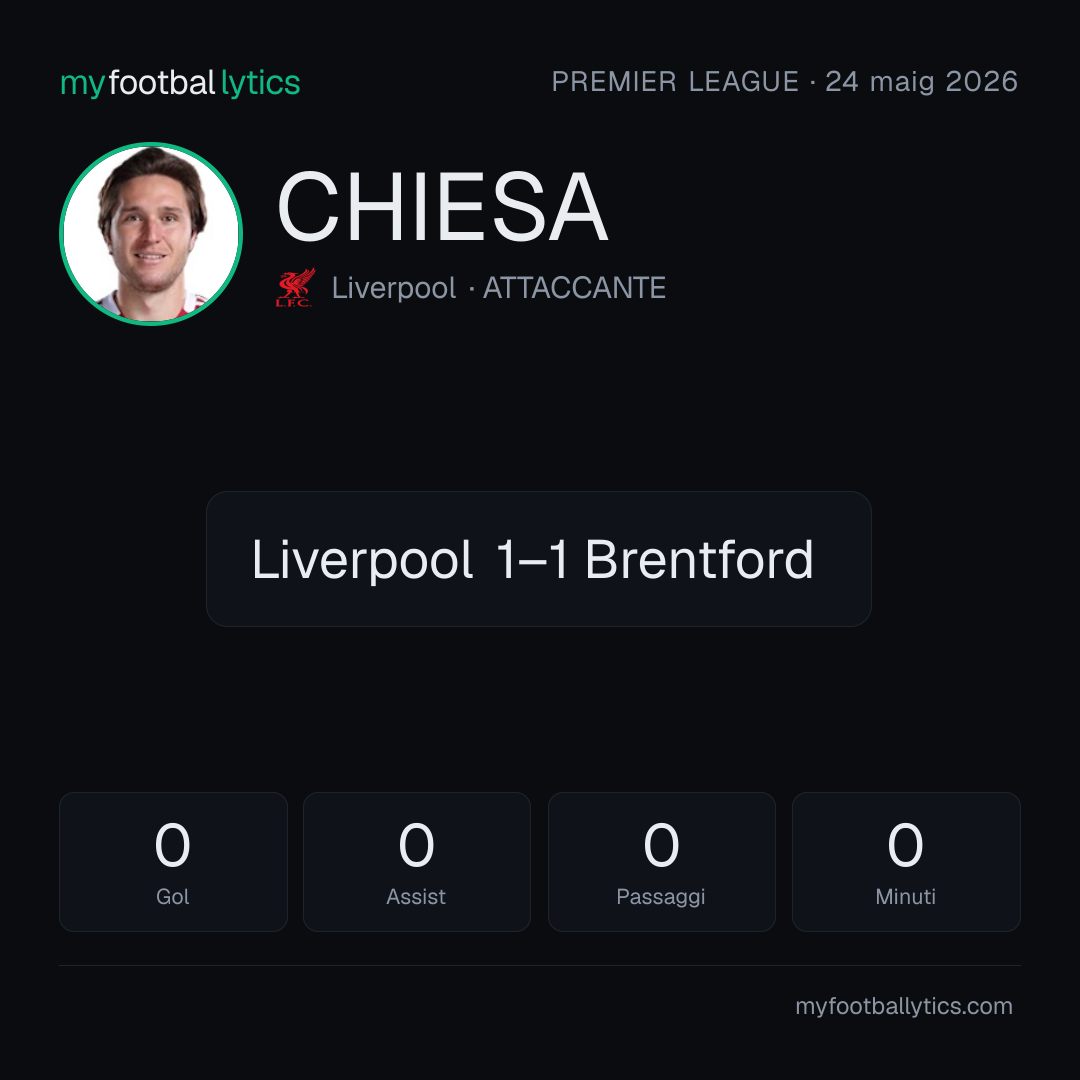Click the Brentford team name in the score
This screenshot has height=1080, width=1080.
(x=699, y=559)
